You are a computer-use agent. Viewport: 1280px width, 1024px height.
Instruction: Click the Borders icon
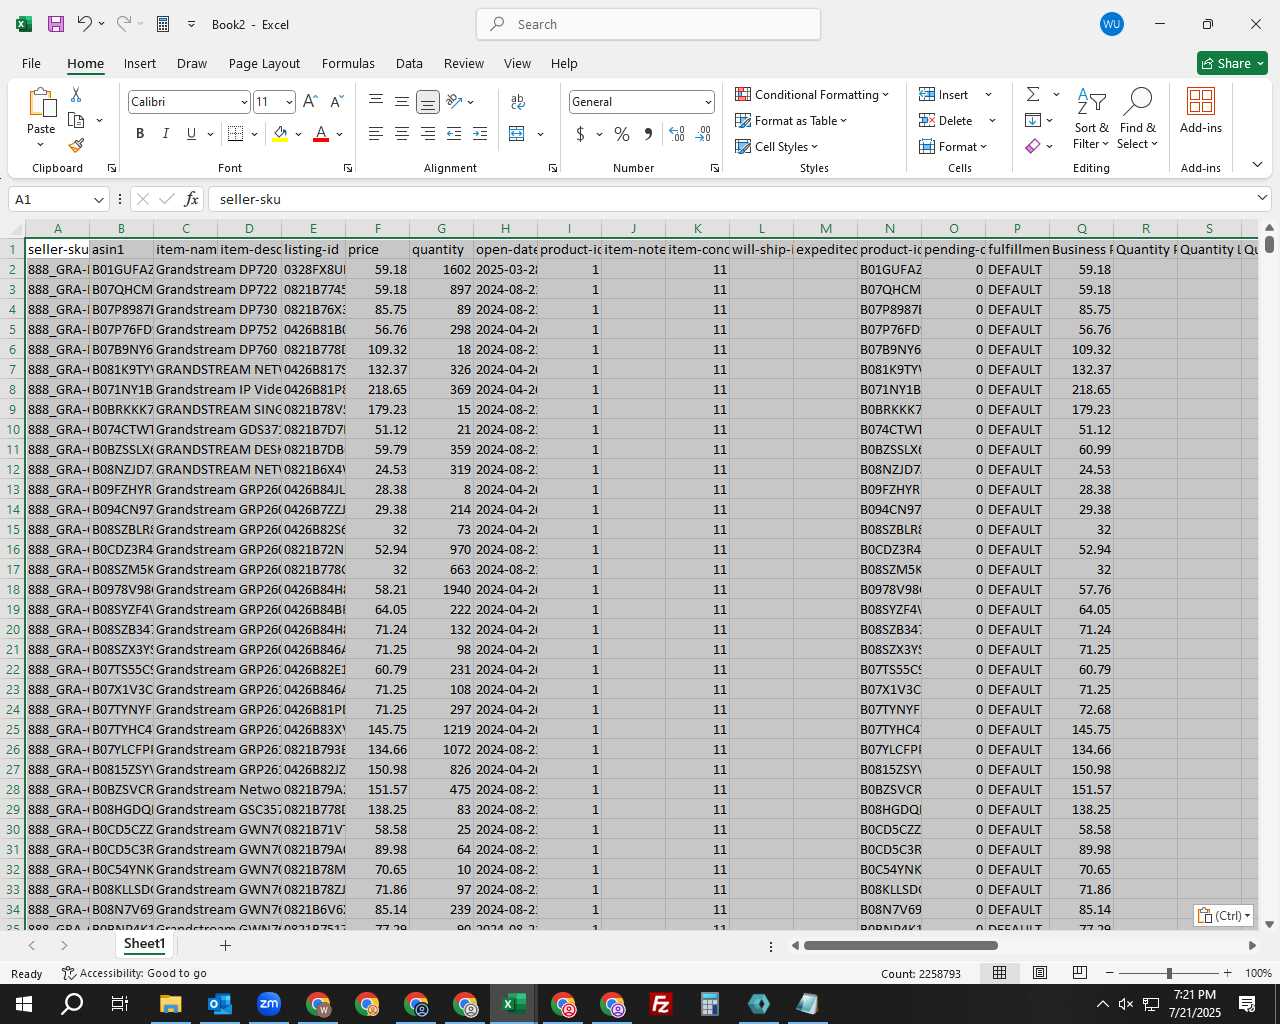click(x=236, y=134)
